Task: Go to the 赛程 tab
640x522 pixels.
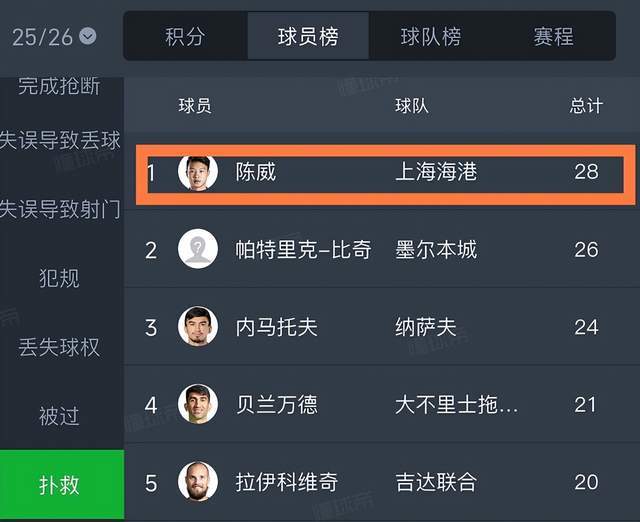Action: (553, 37)
